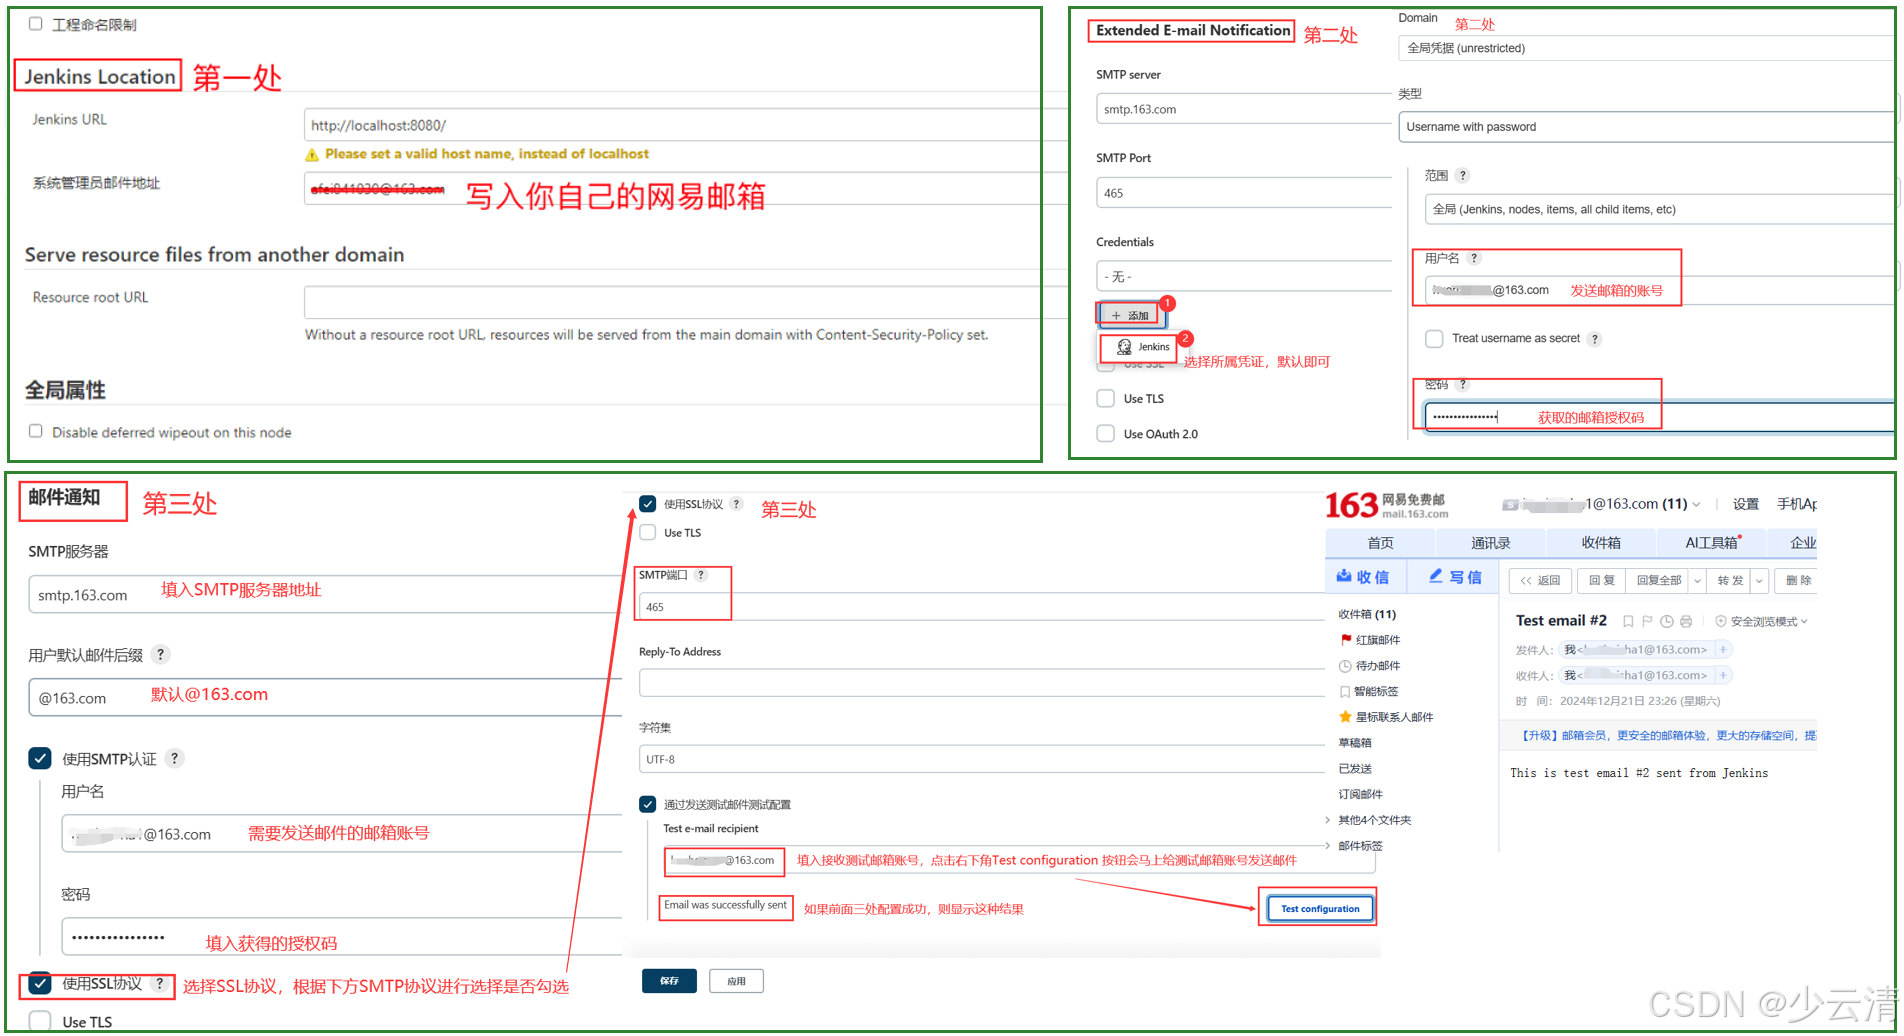The image size is (1904, 1036).
Task: Toggle Disable deferred wipeout on this node
Action: point(36,431)
